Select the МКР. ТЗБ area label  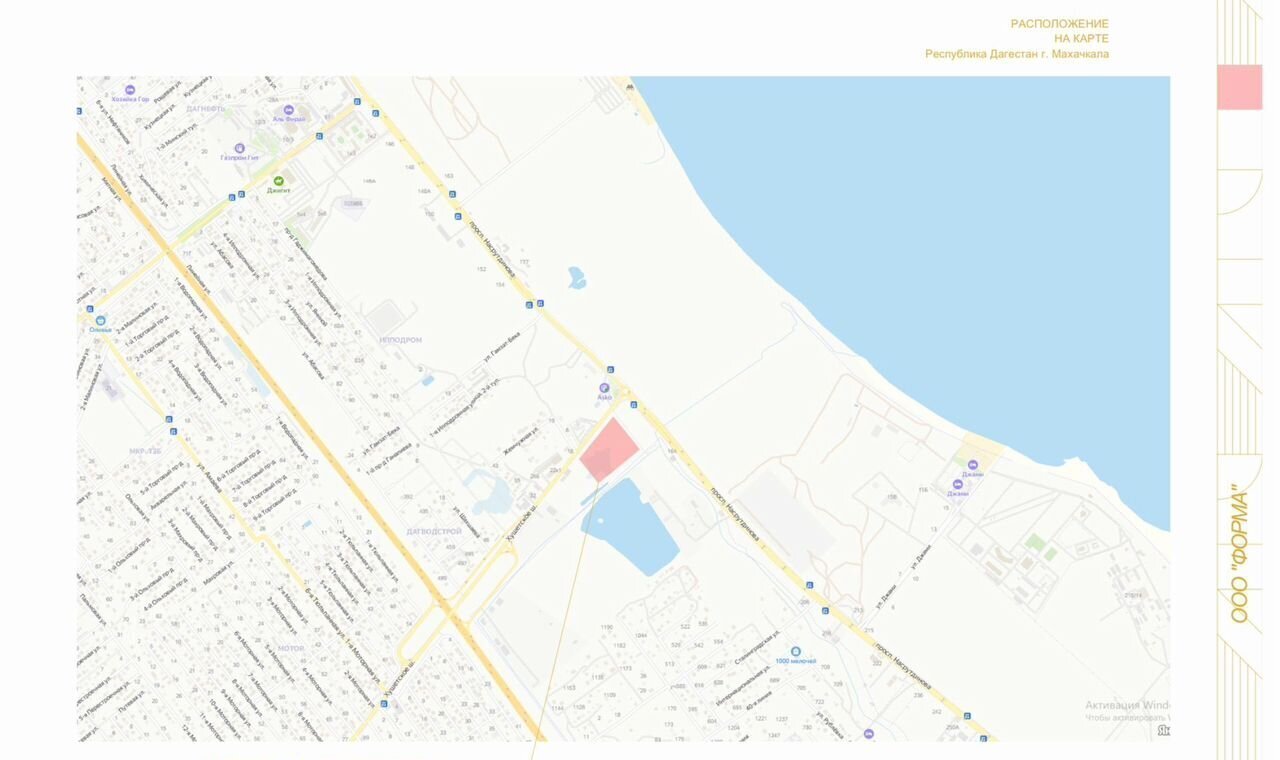145,451
